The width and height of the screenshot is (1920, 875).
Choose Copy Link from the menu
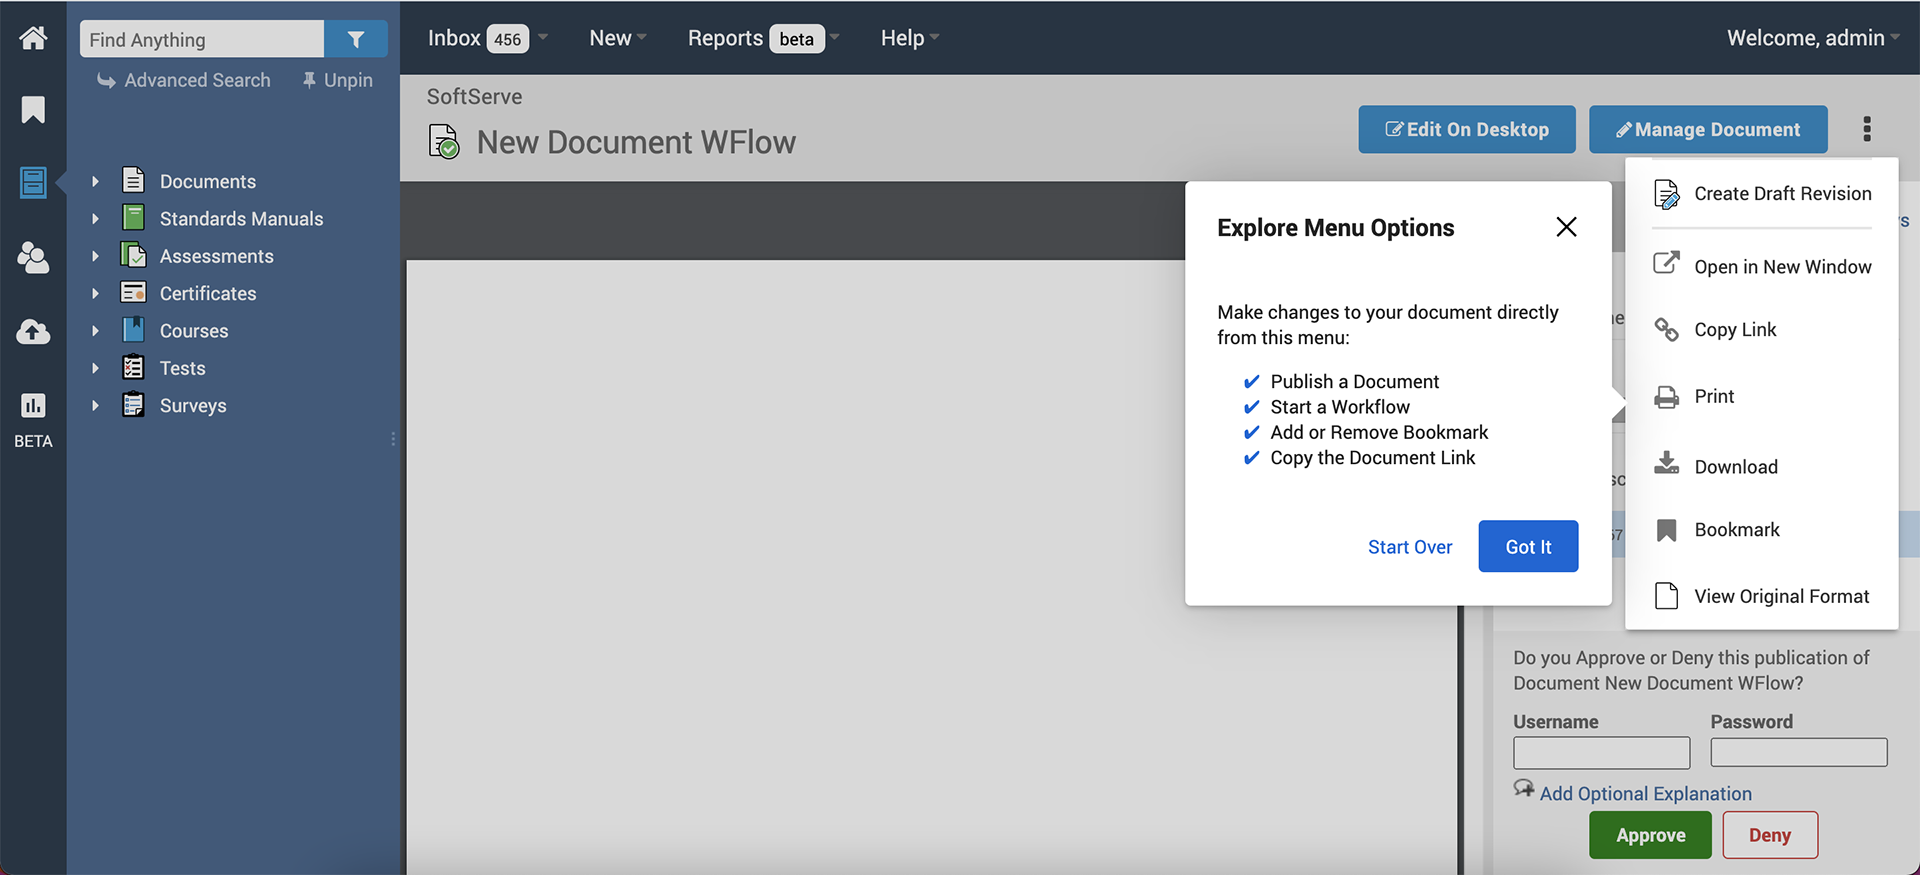(x=1734, y=330)
